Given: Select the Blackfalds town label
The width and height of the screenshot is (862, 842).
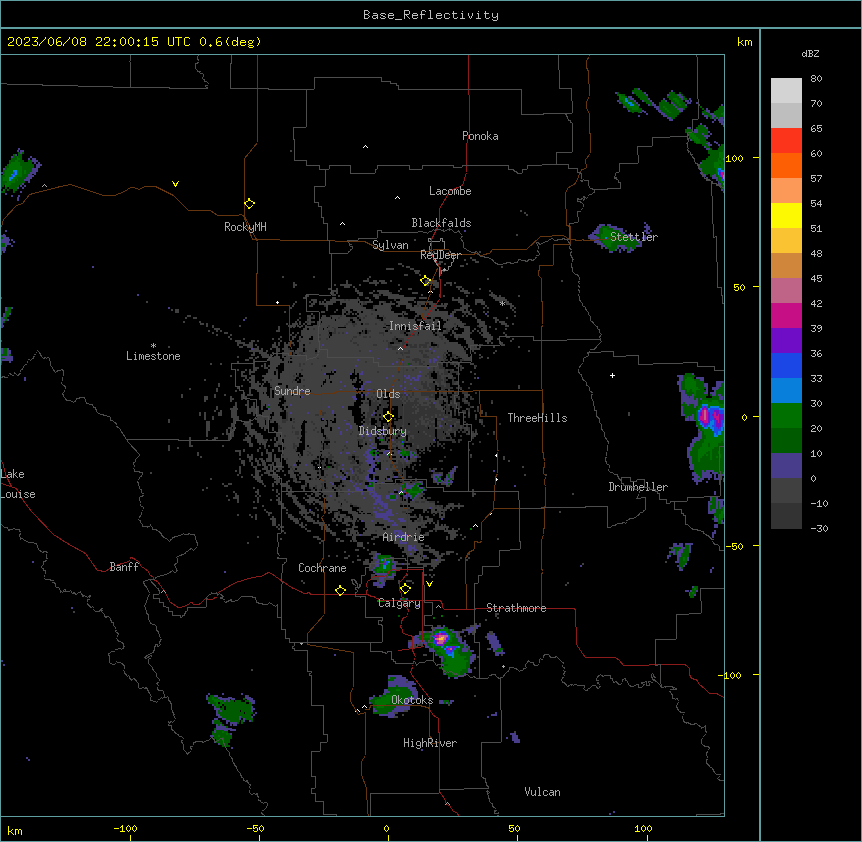Looking at the screenshot, I should [x=441, y=223].
